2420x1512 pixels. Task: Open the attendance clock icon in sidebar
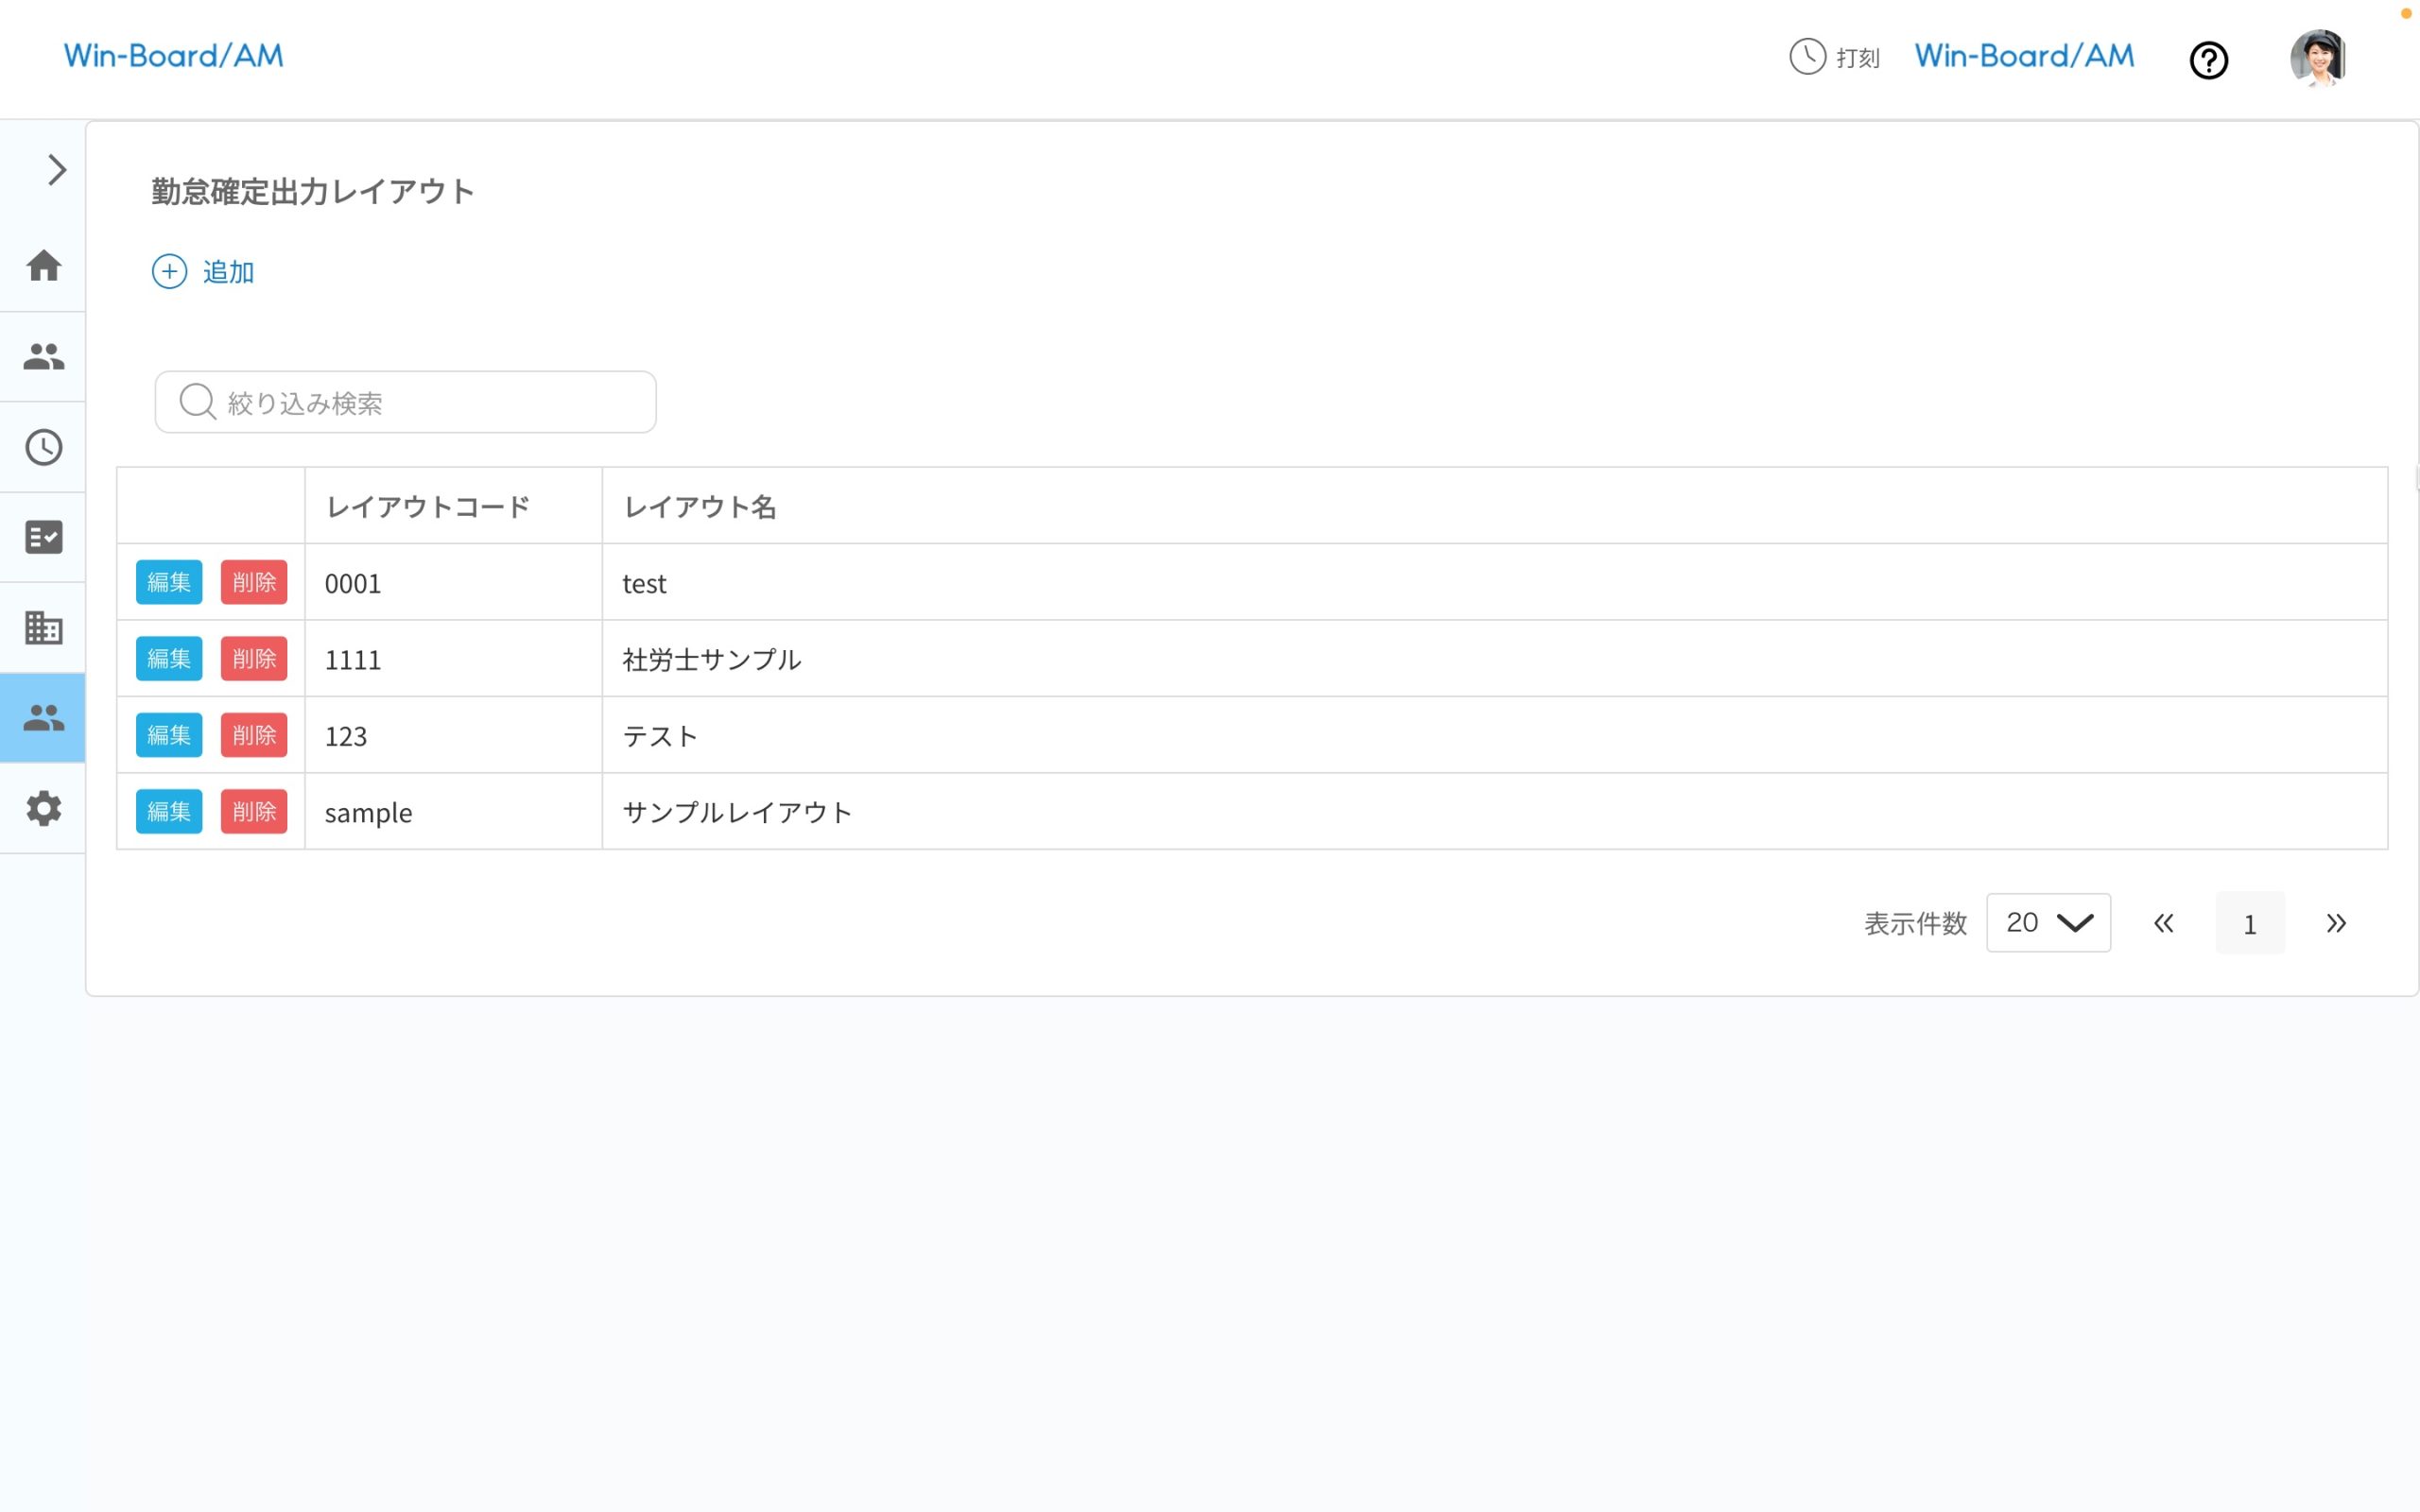43,447
